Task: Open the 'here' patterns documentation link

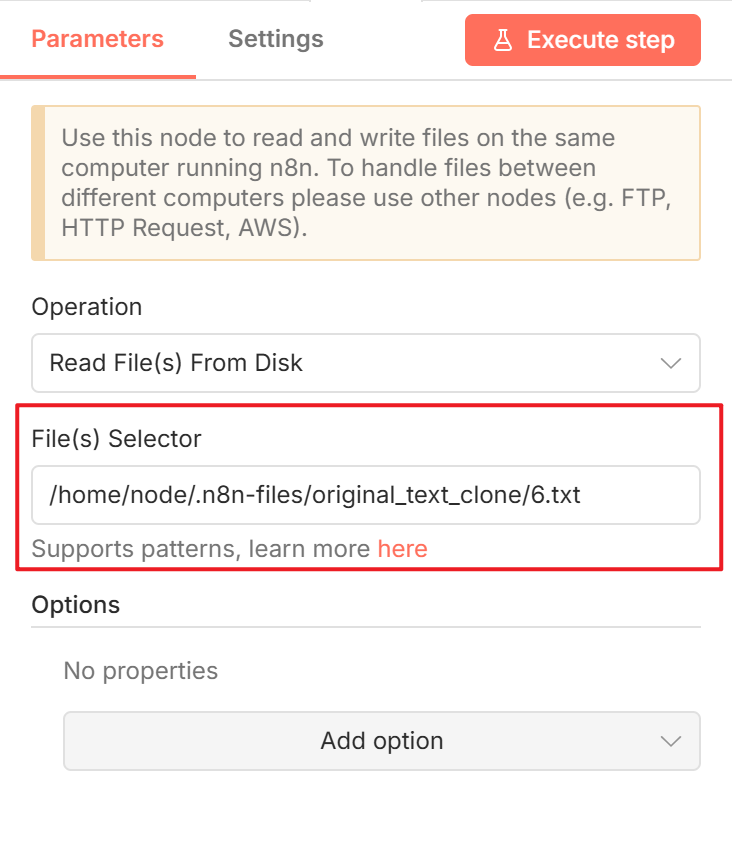Action: (x=402, y=548)
